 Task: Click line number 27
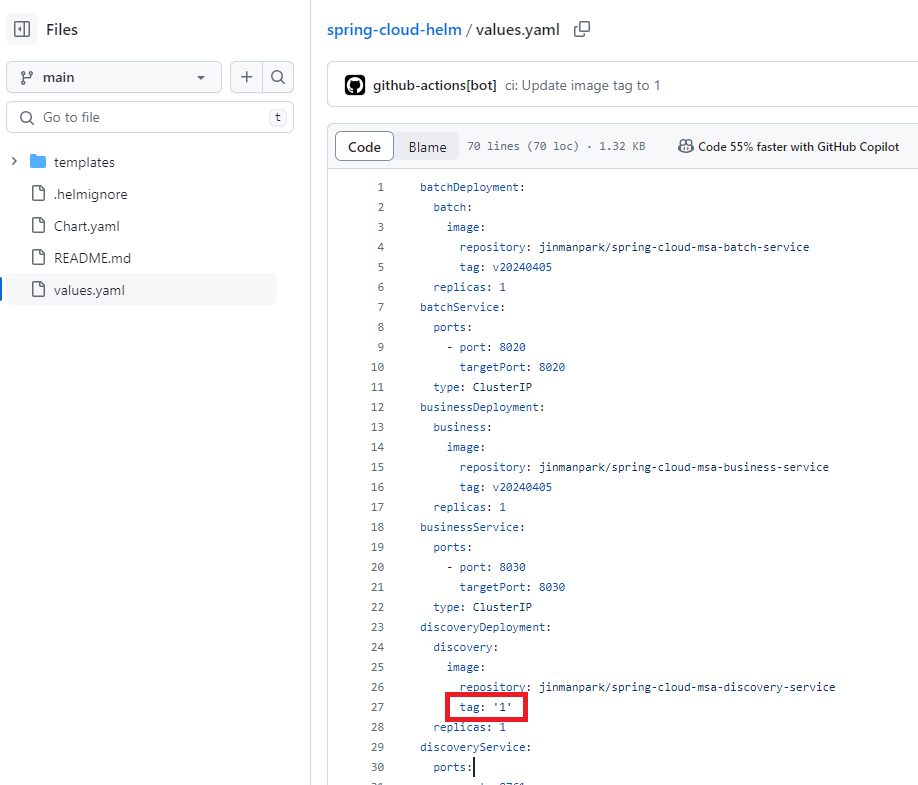(378, 707)
